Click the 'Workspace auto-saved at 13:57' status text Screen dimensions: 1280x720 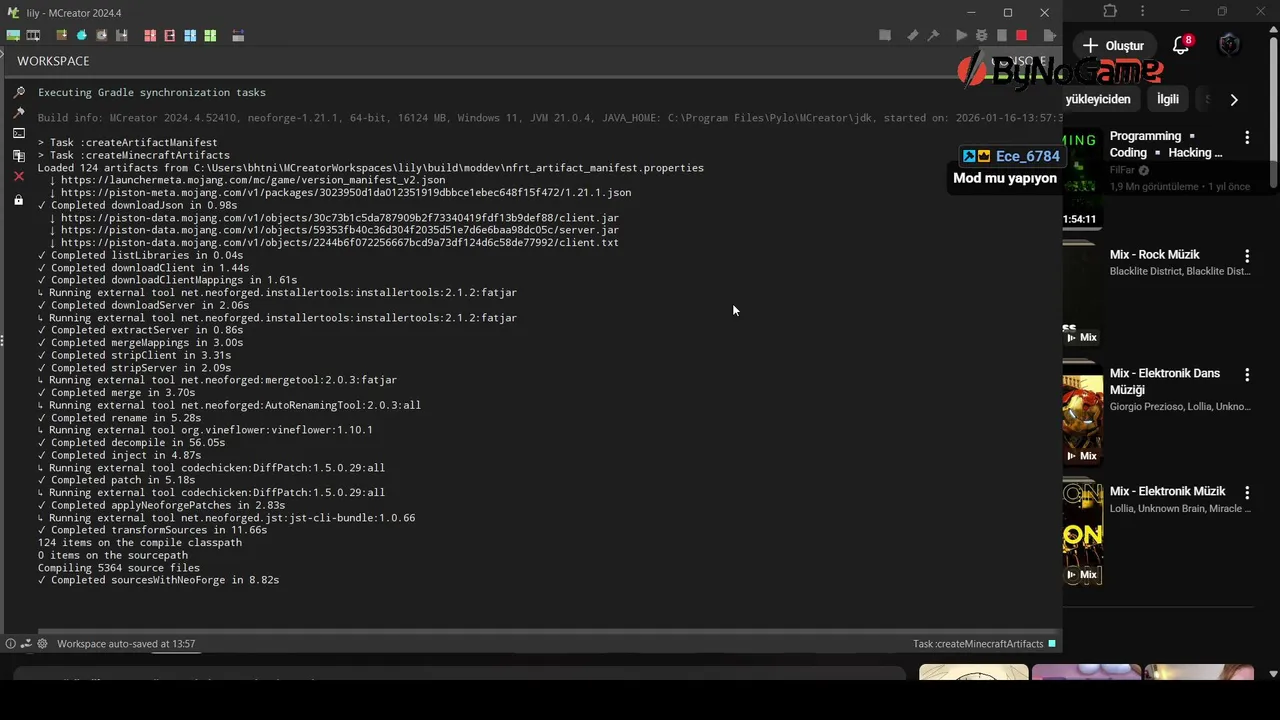pyautogui.click(x=126, y=644)
